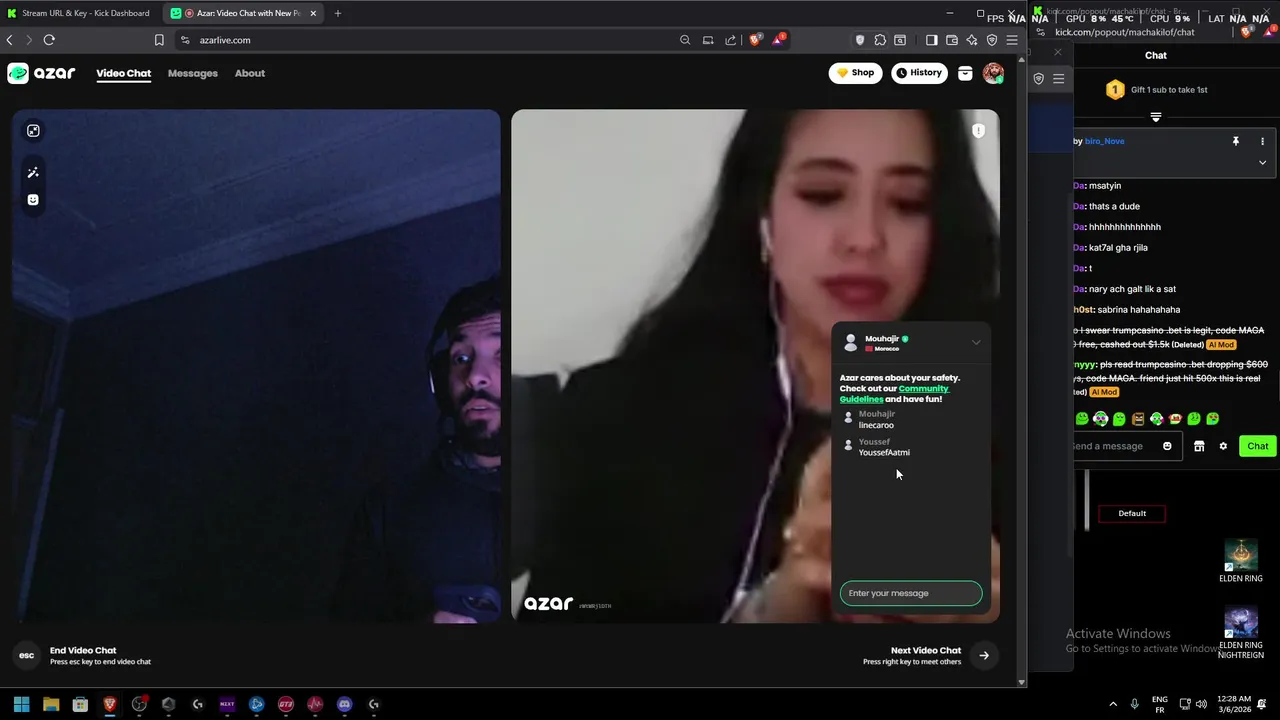
Task: Click the YoussefAatmi handle text
Action: tap(884, 453)
